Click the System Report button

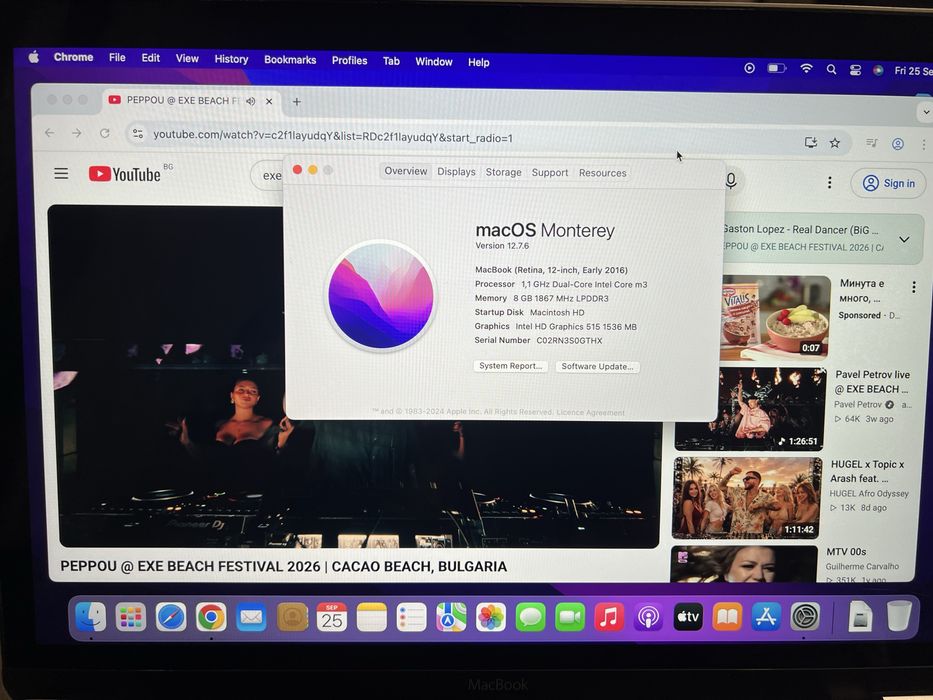click(511, 366)
